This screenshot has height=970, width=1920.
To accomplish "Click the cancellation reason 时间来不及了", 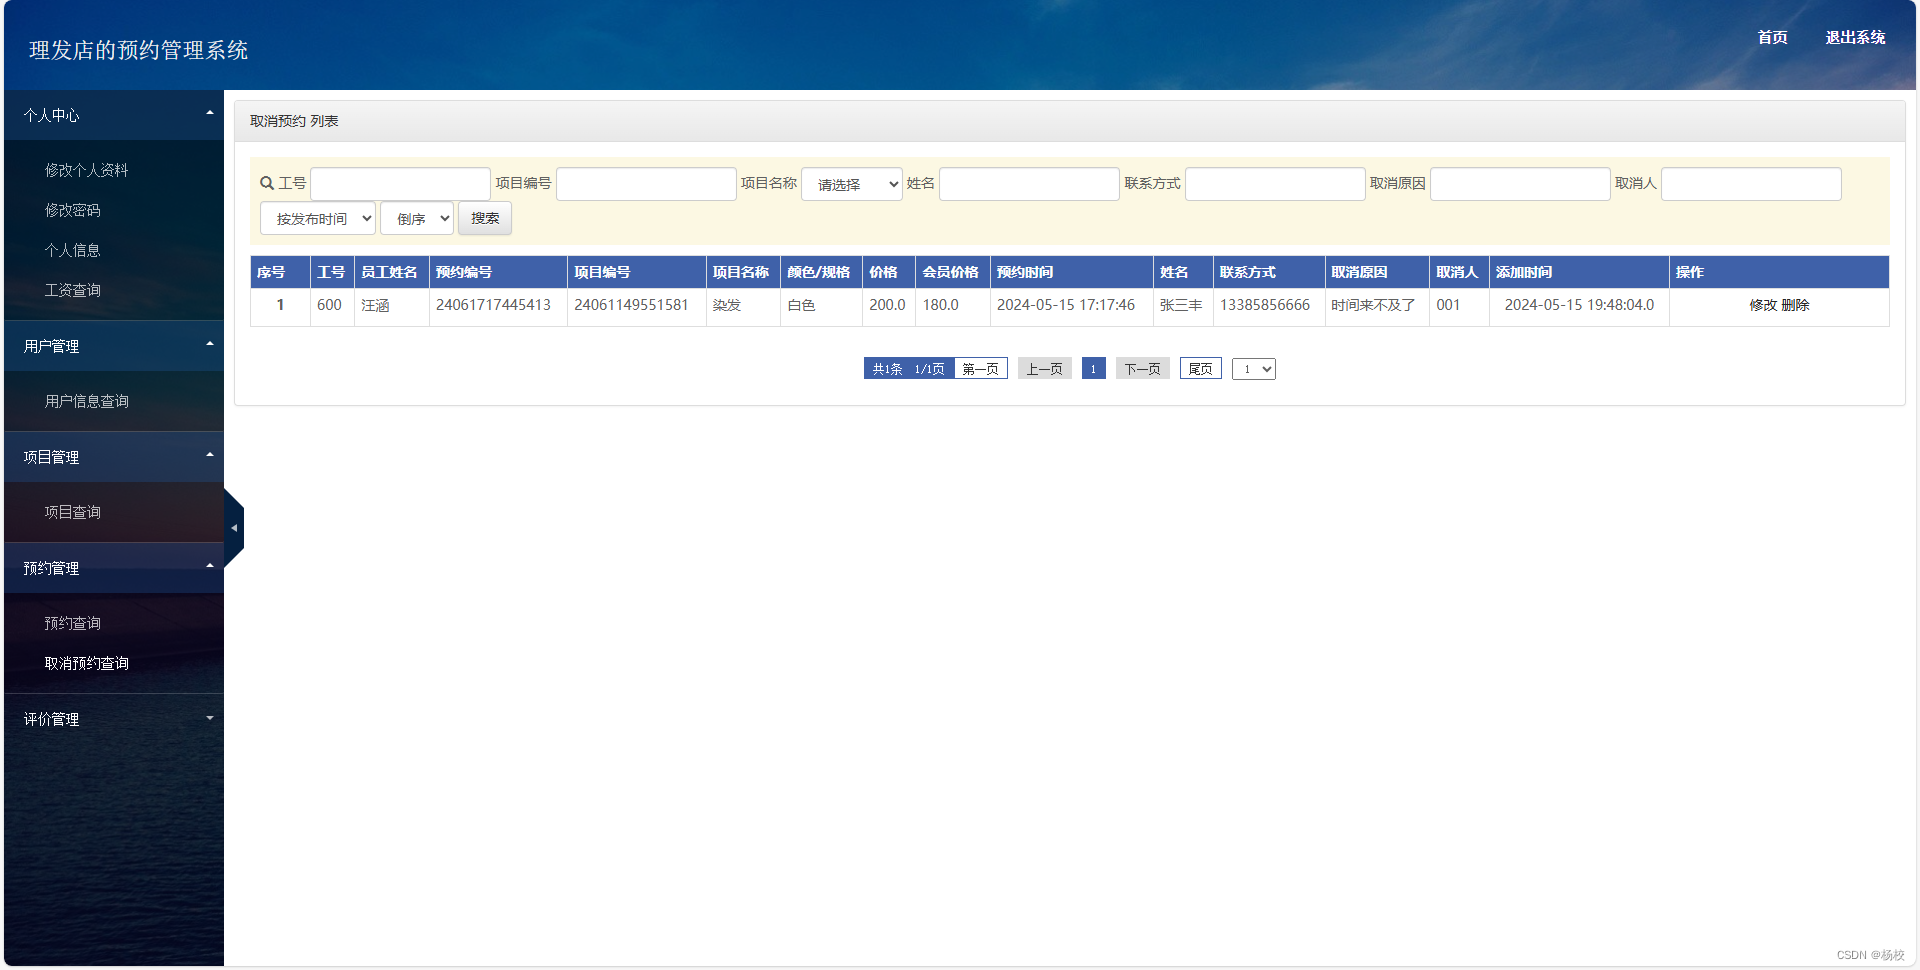I will [x=1373, y=305].
